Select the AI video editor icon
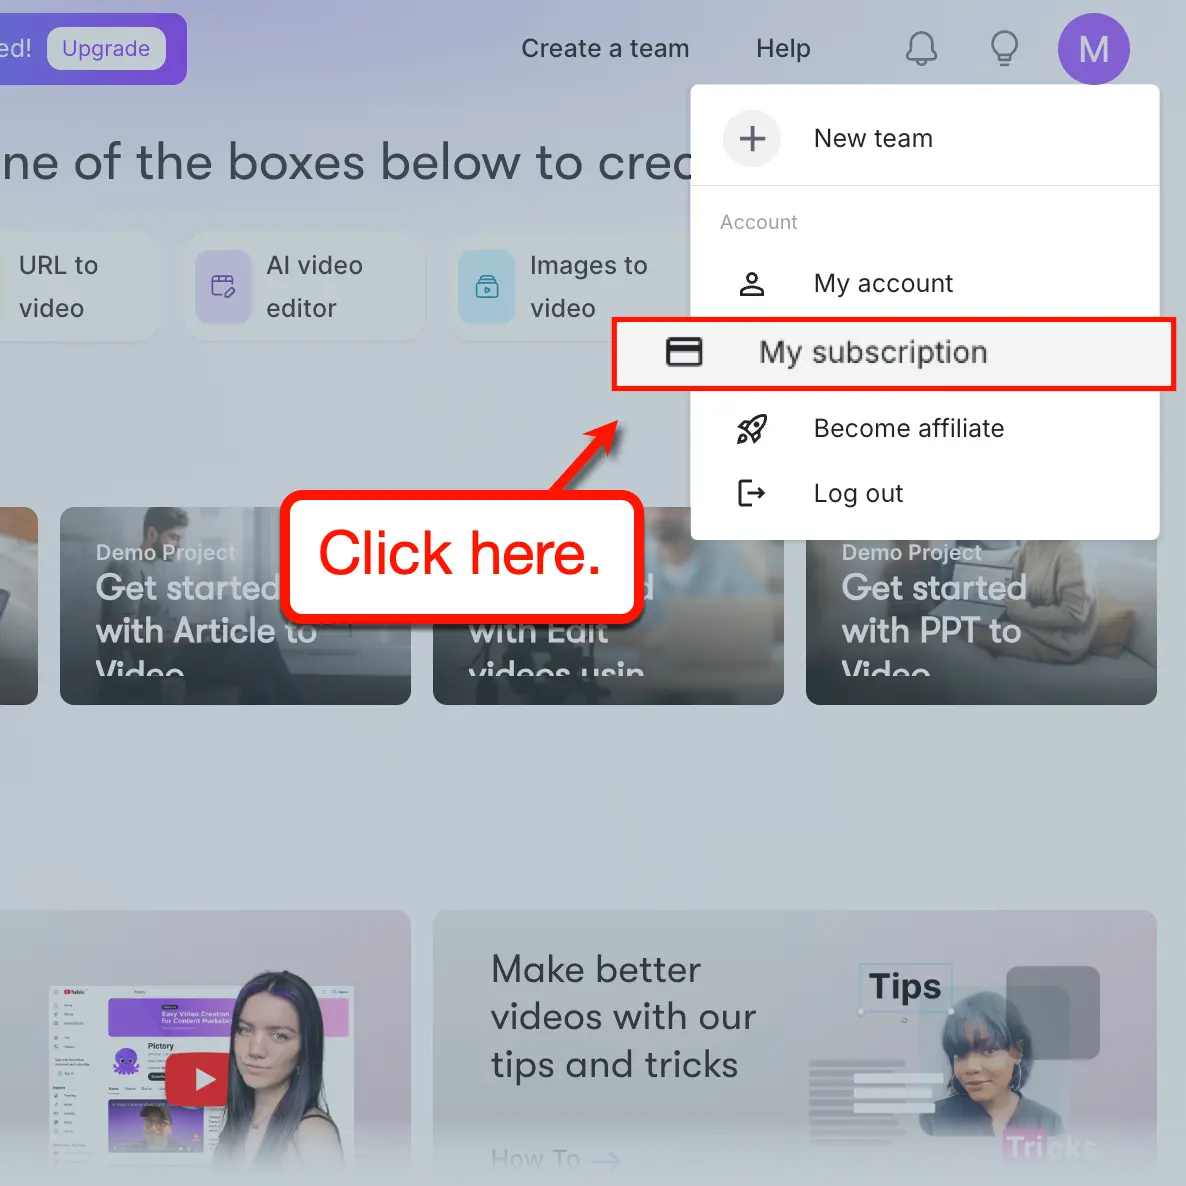The width and height of the screenshot is (1186, 1186). coord(223,287)
